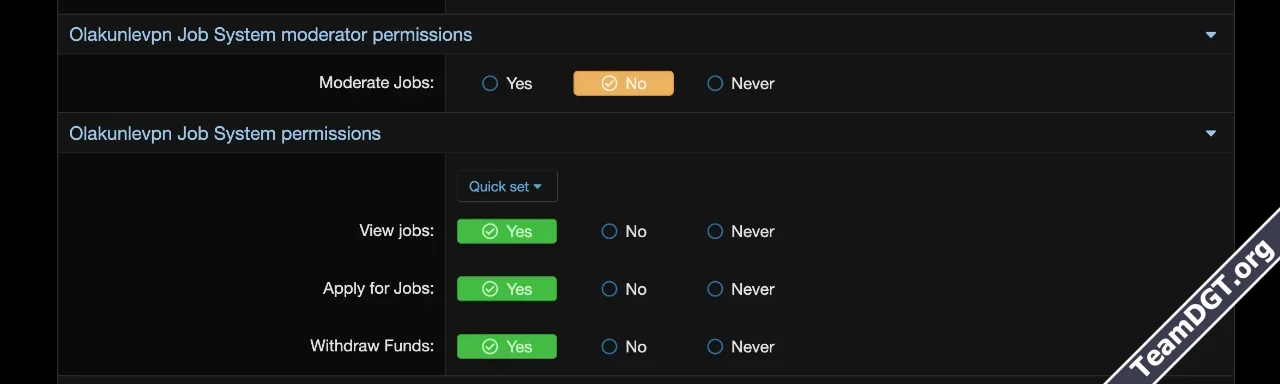
Task: Click the checkmark icon on Withdraw Funds Yes
Action: pyautogui.click(x=490, y=347)
